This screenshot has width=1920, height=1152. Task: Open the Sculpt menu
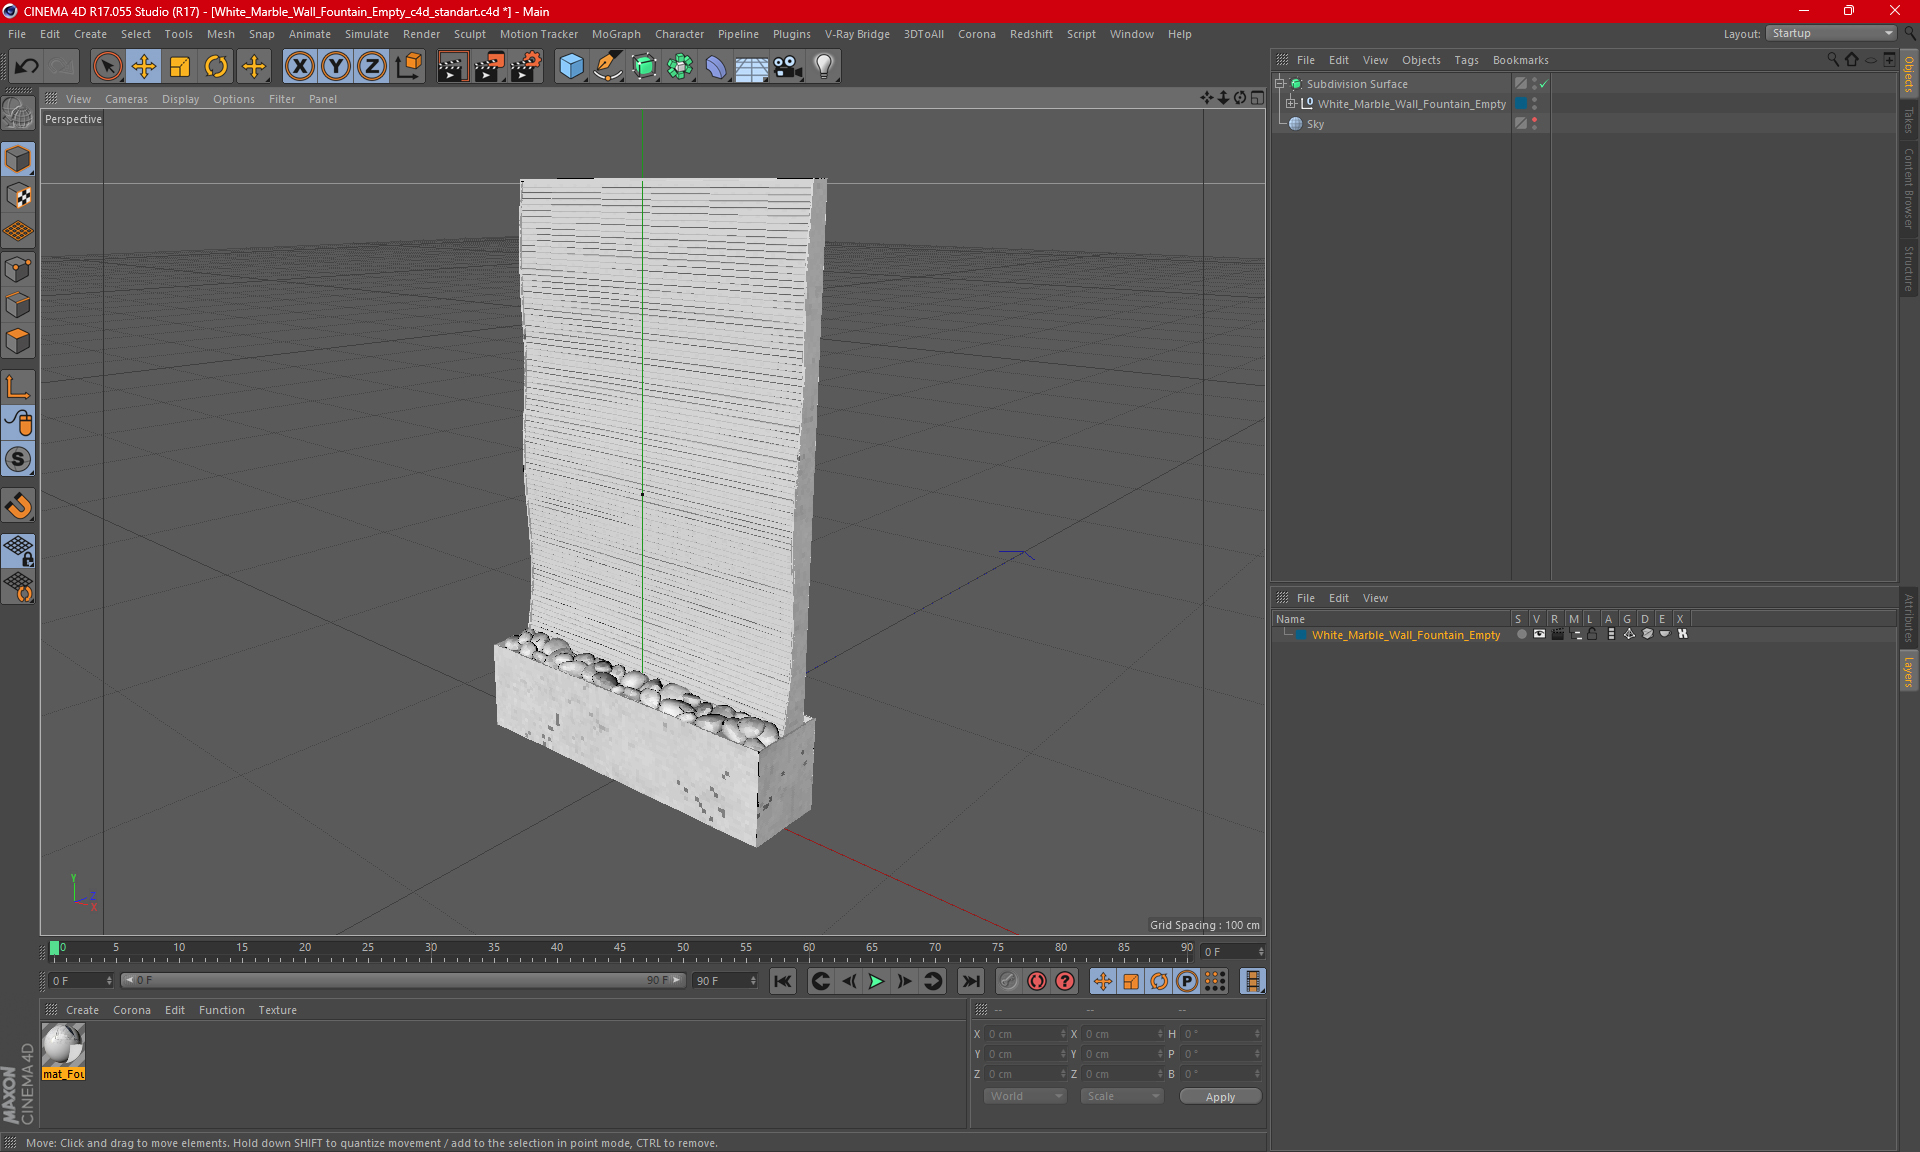[469, 34]
